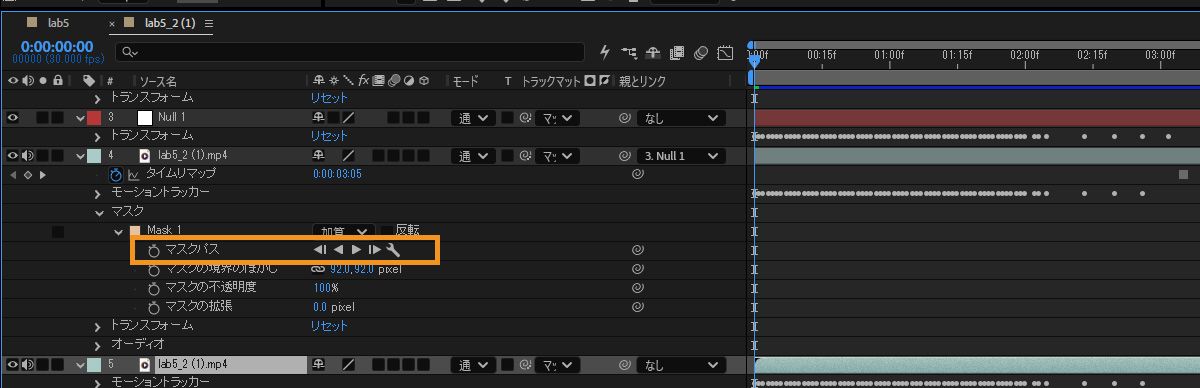Click the mask opacity value 100%

point(326,288)
